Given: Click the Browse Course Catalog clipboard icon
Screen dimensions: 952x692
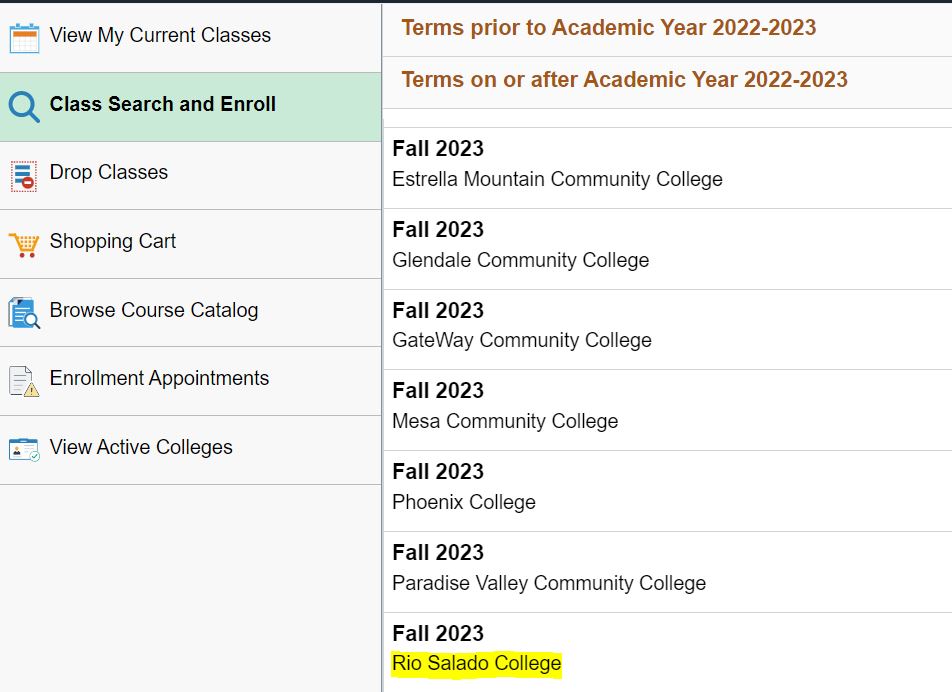Looking at the screenshot, I should tap(23, 310).
